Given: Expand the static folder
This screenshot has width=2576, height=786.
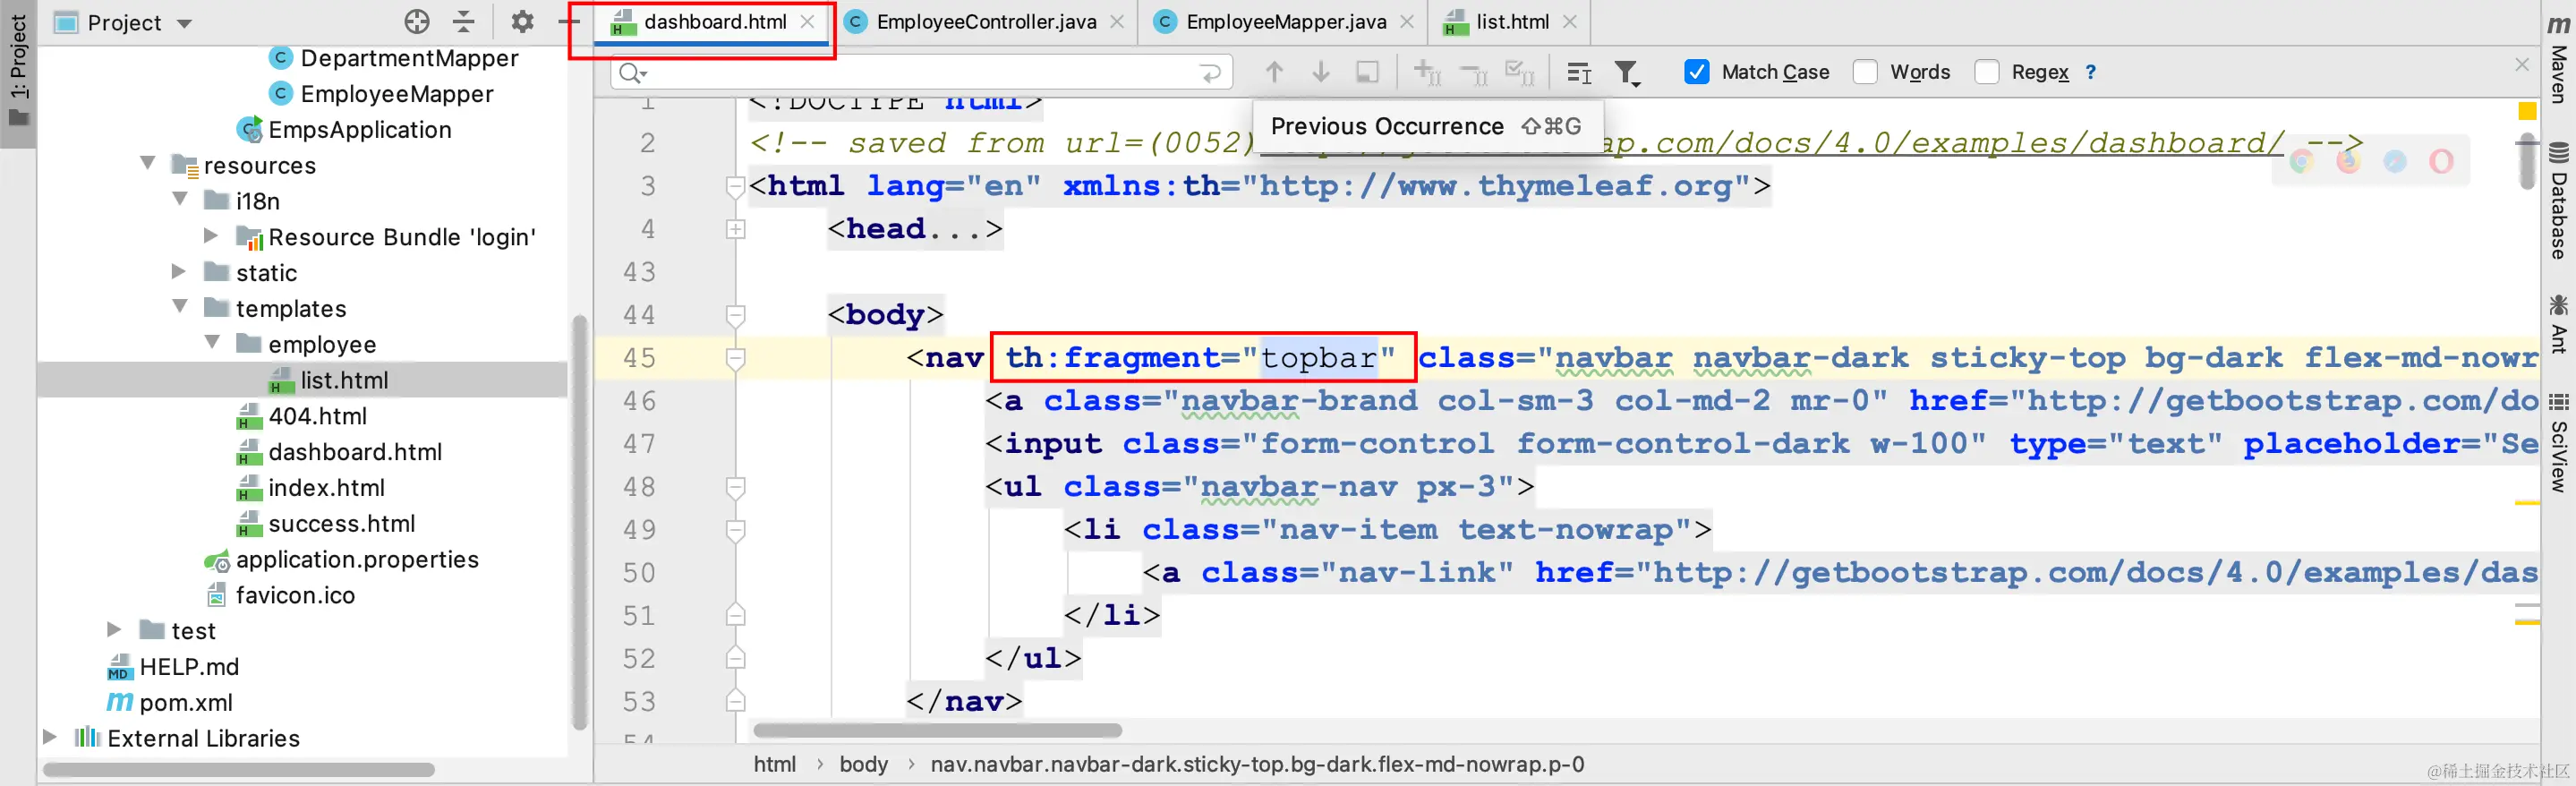Looking at the screenshot, I should [179, 271].
